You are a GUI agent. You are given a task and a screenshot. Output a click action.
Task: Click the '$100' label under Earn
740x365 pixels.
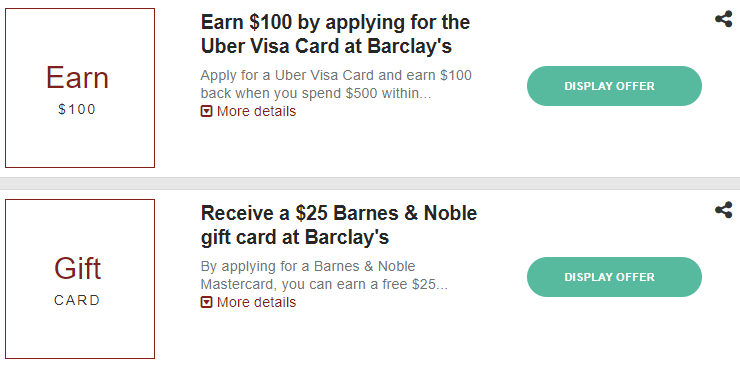point(77,110)
